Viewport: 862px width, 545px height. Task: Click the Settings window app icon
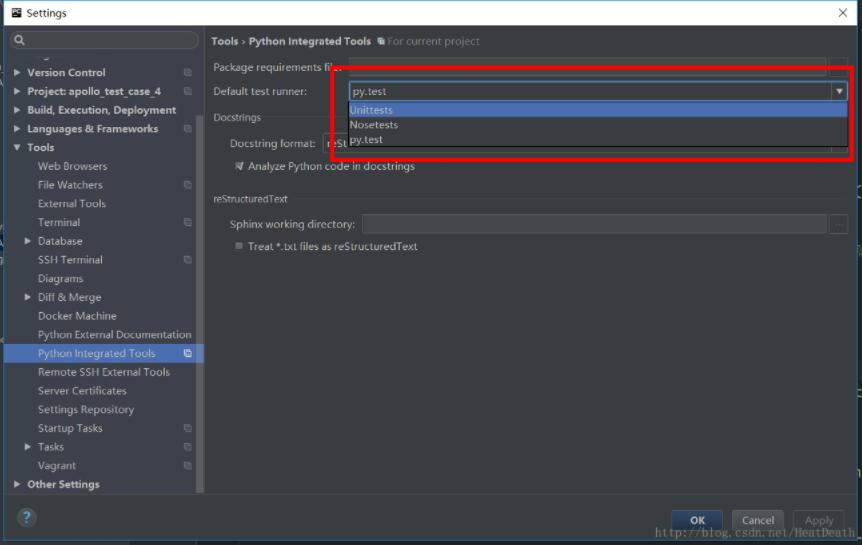pos(16,13)
